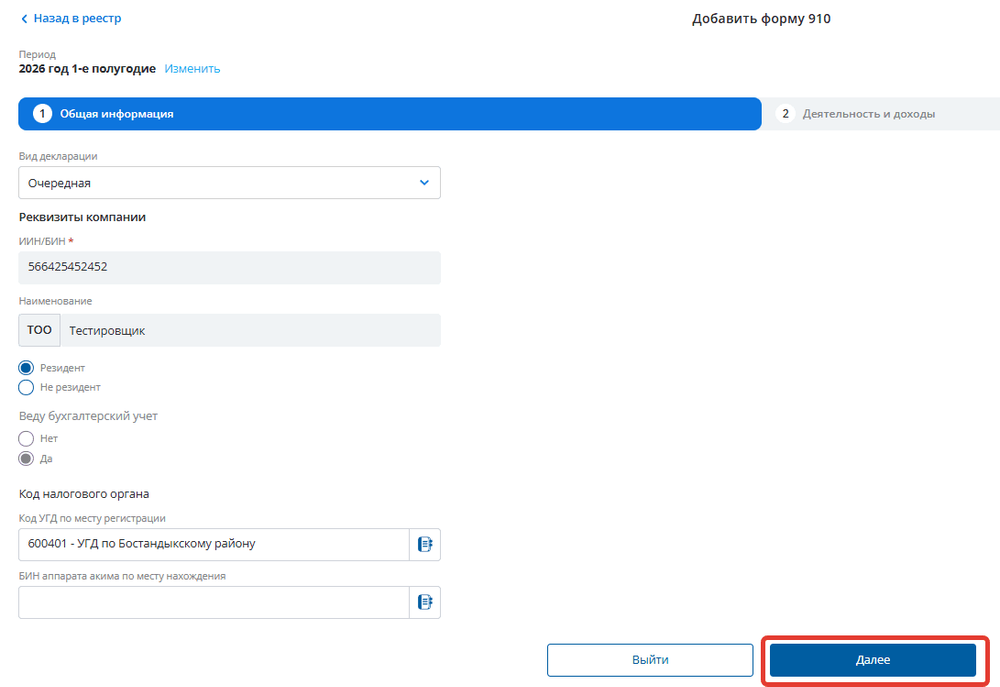Open directory icon for БИН аппарата акима
This screenshot has width=1000, height=687.
click(x=425, y=602)
